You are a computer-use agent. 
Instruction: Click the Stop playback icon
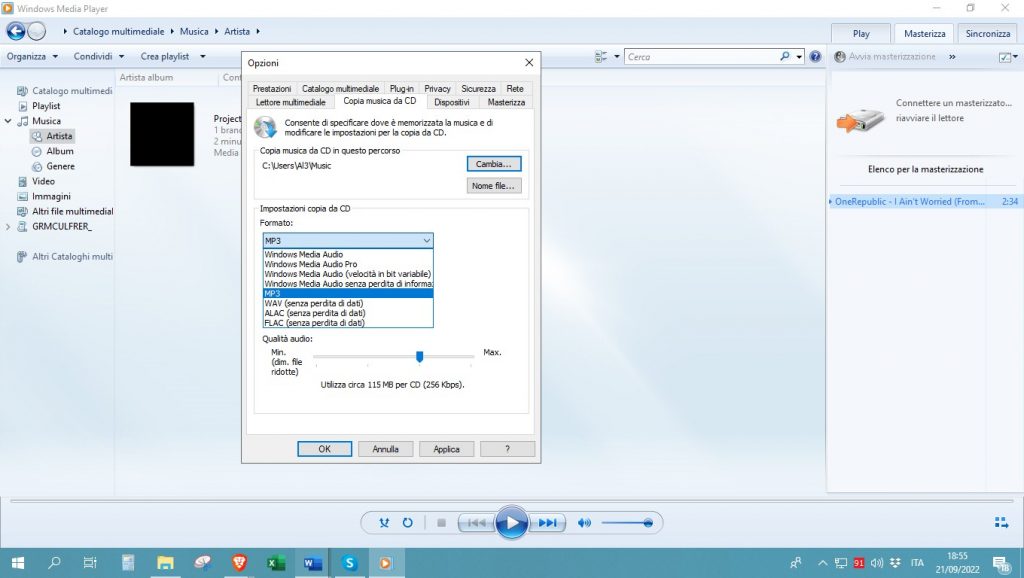(x=441, y=523)
